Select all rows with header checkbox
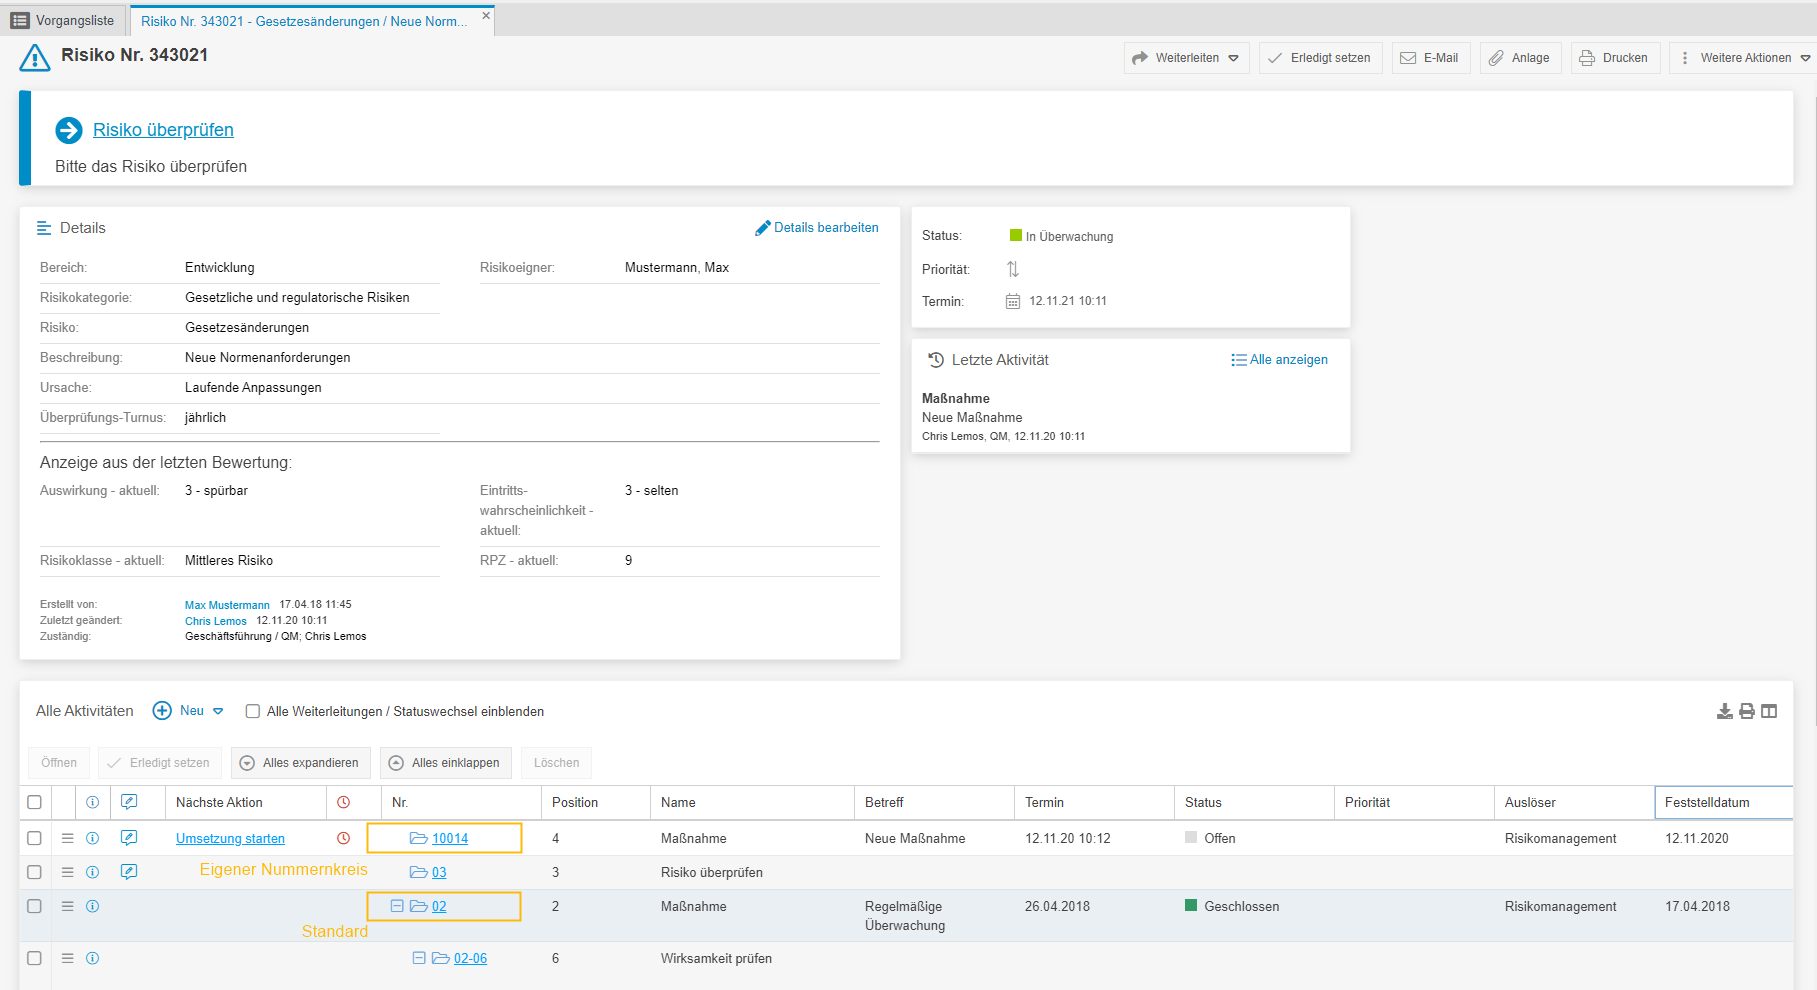This screenshot has width=1817, height=990. point(34,802)
